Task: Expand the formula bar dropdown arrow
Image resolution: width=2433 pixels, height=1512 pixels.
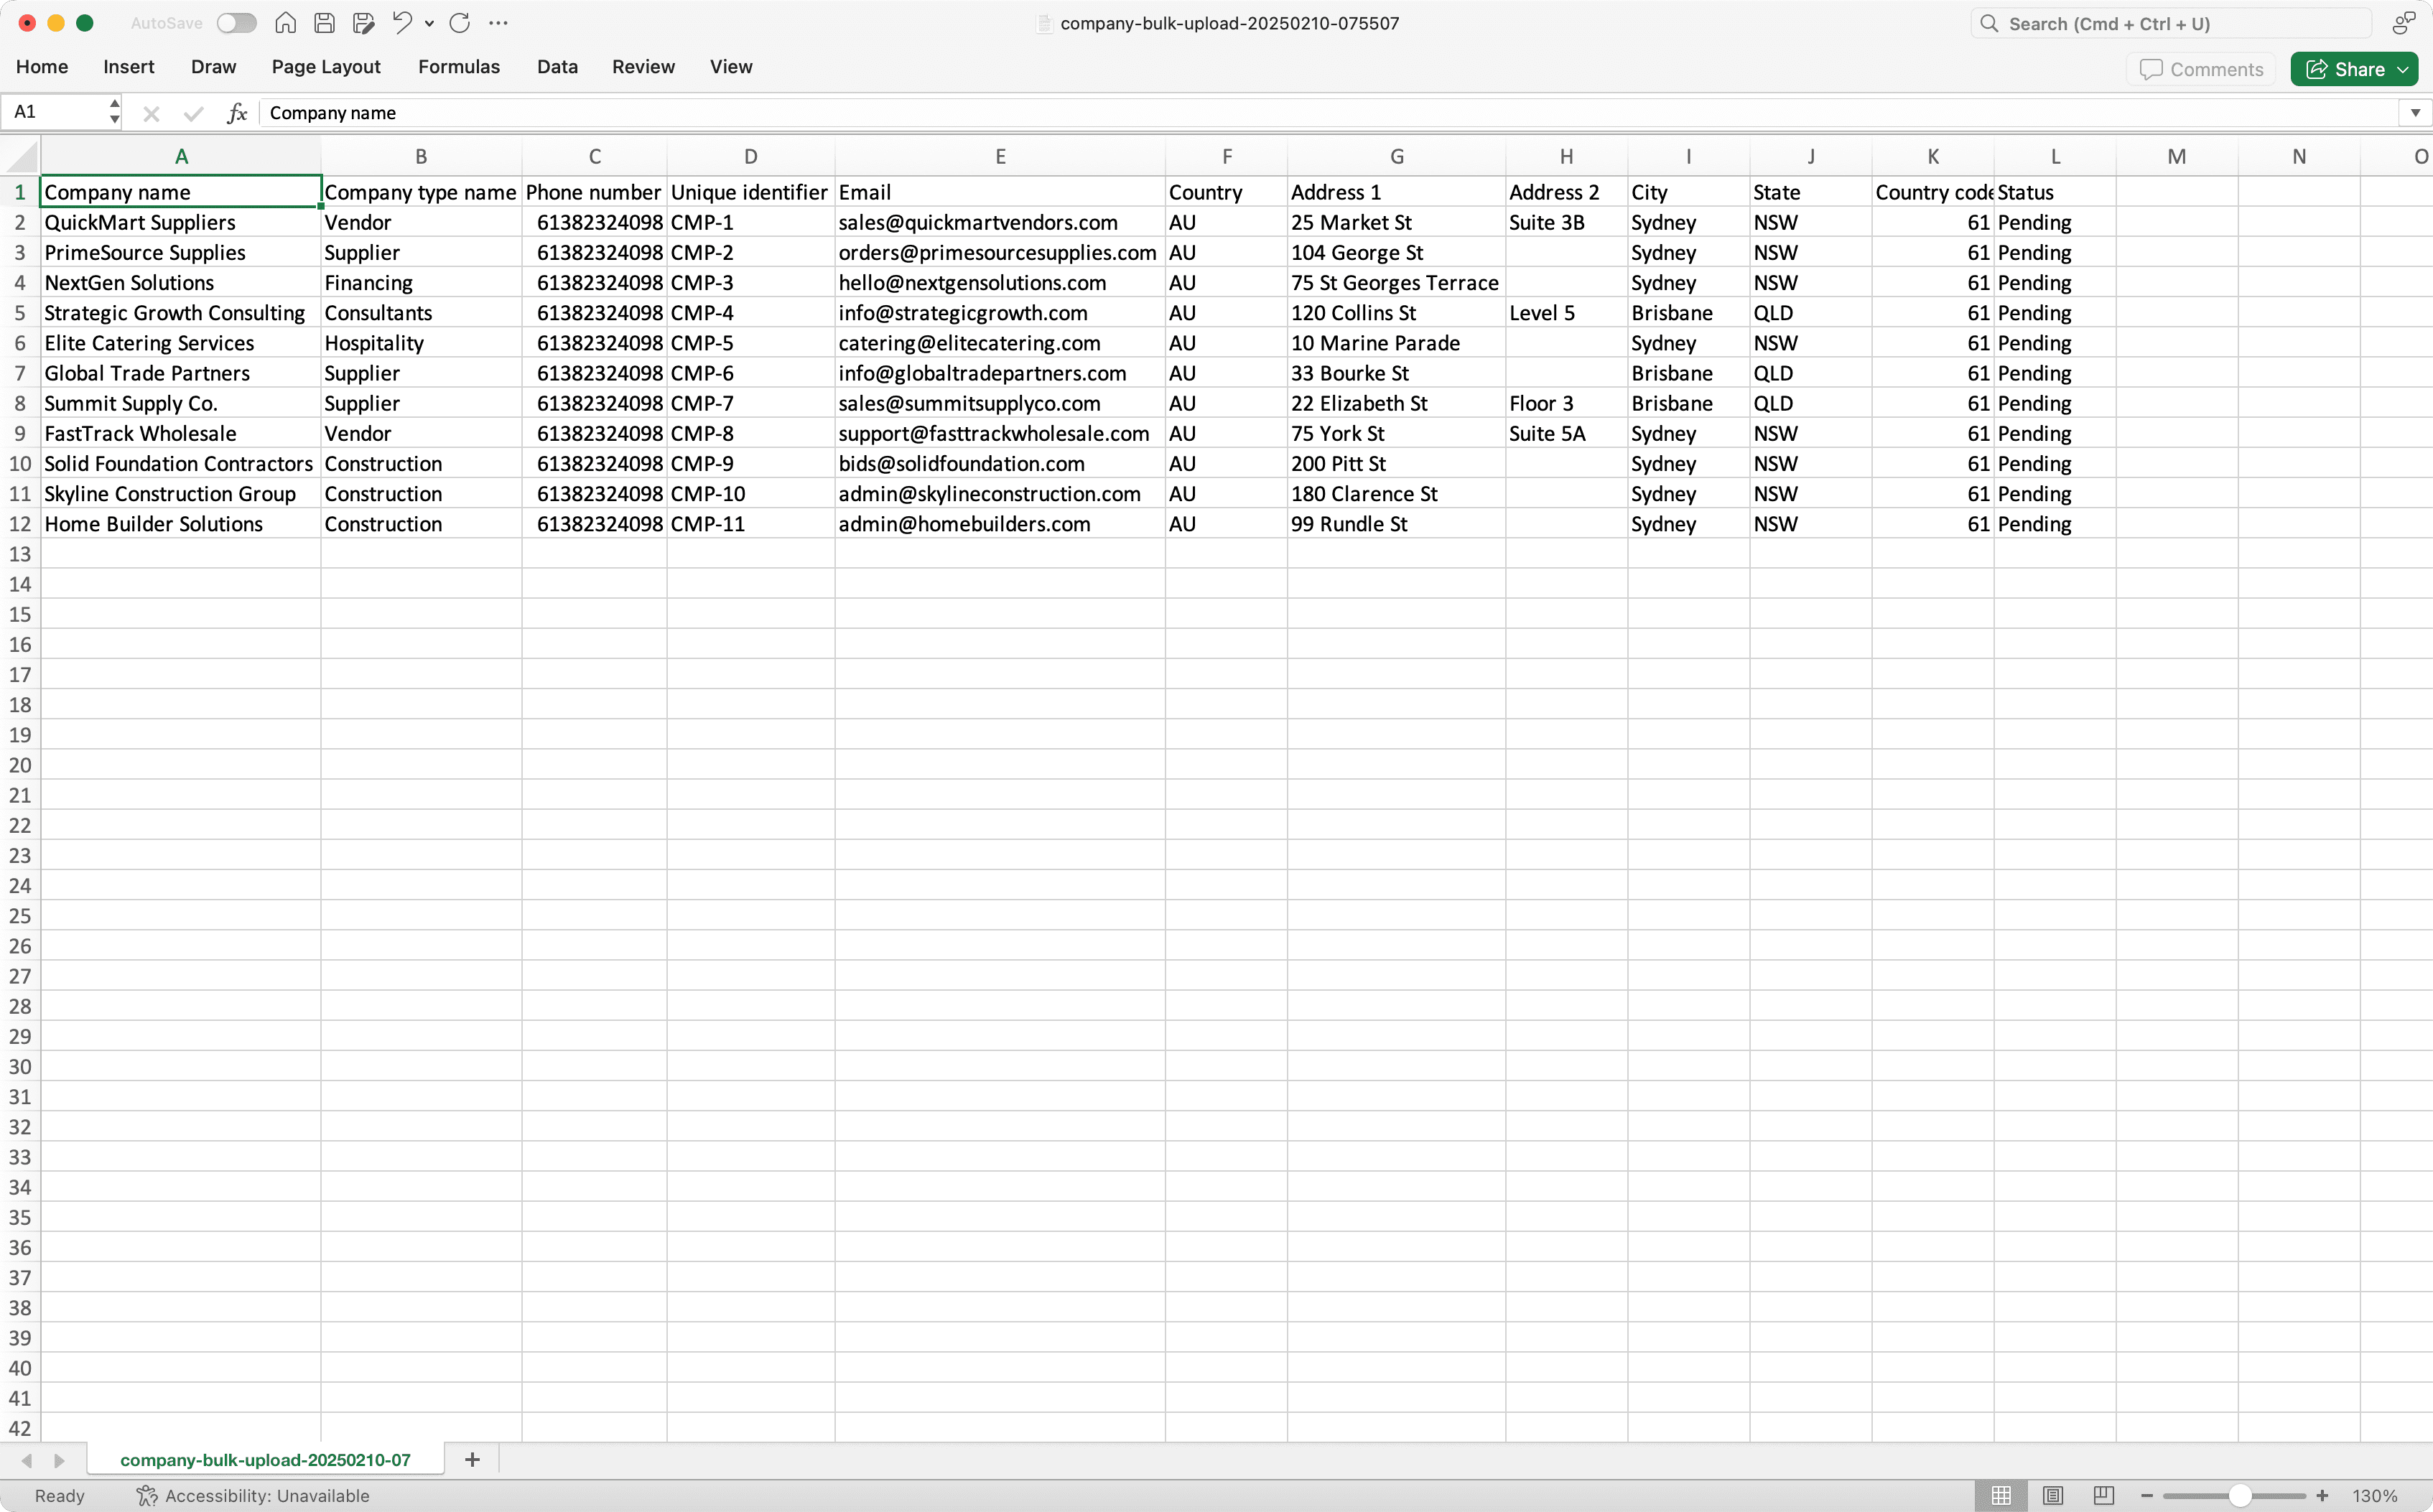Action: pos(2414,112)
